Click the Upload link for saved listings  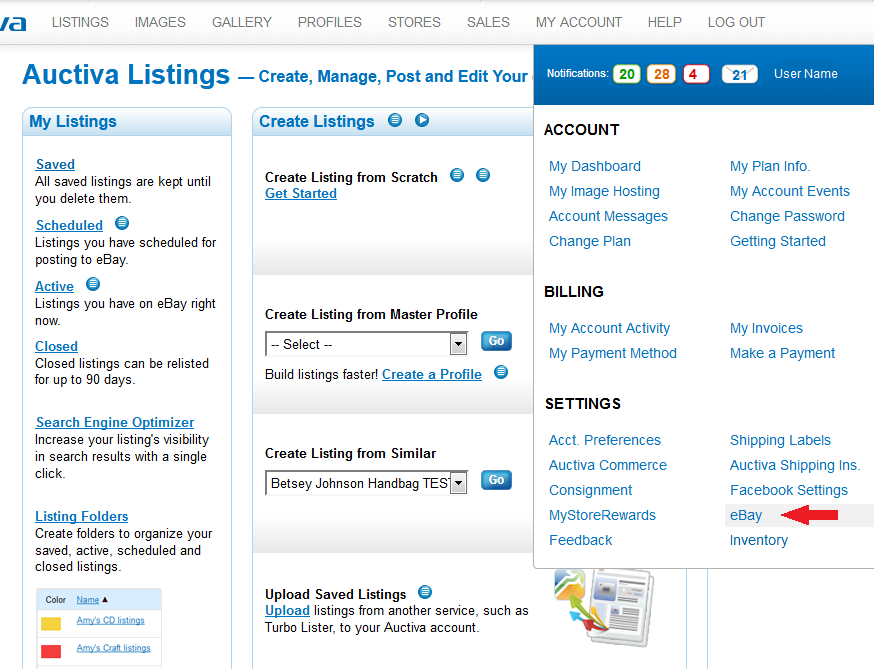(287, 610)
